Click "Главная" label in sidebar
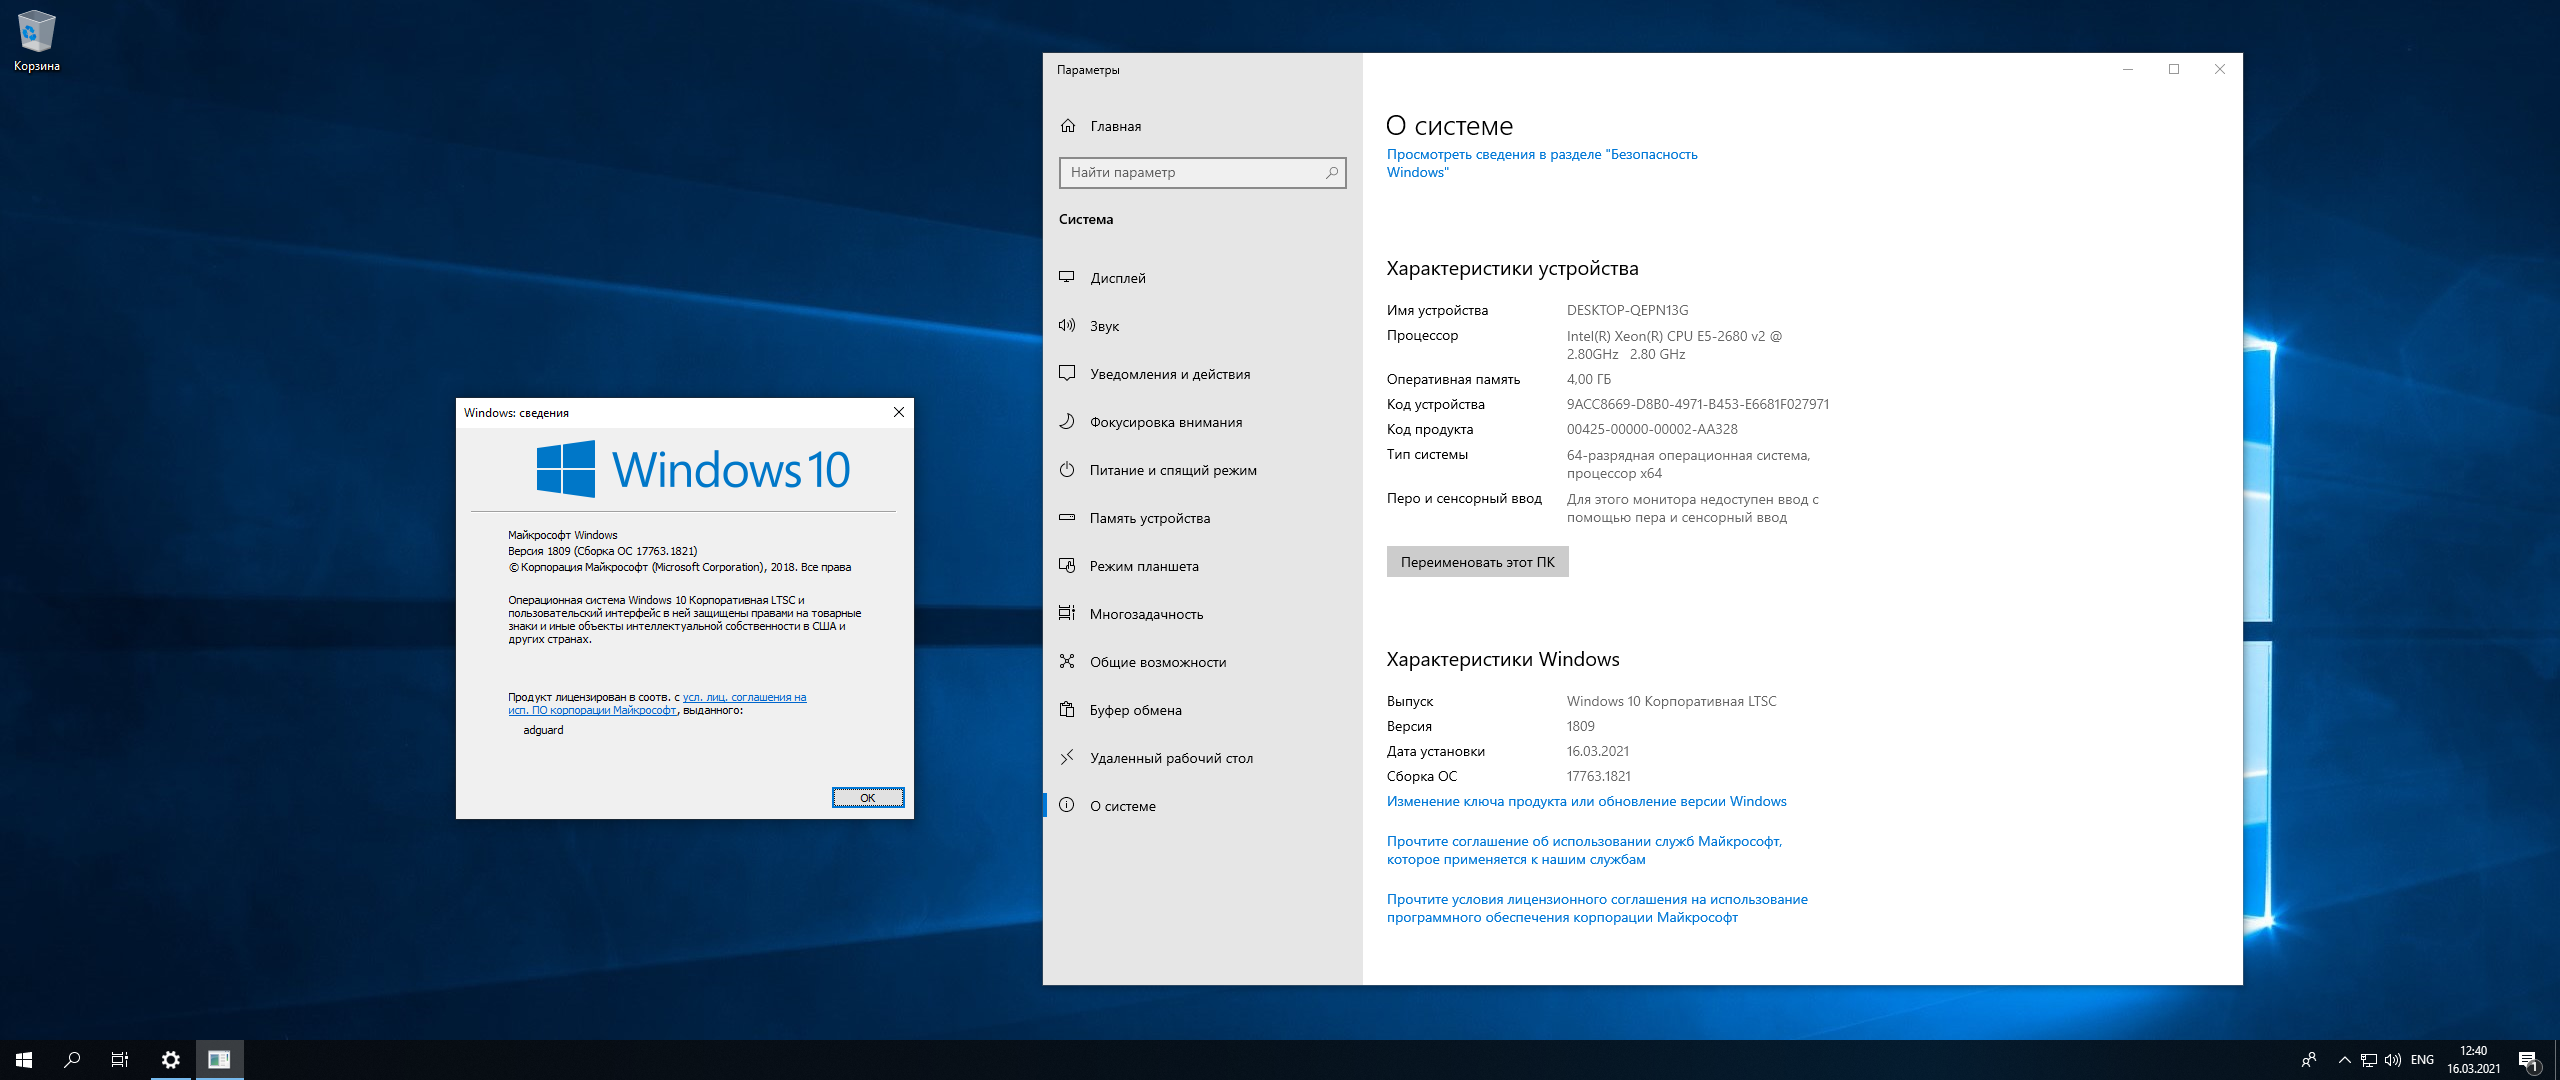This screenshot has width=2560, height=1080. coord(1116,126)
